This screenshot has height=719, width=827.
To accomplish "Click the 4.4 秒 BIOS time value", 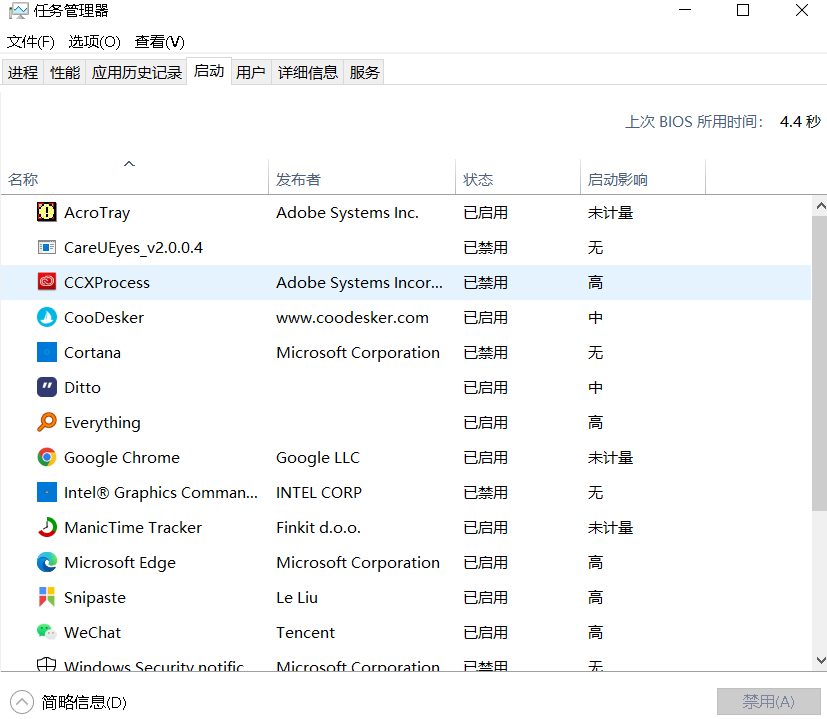I will click(800, 121).
